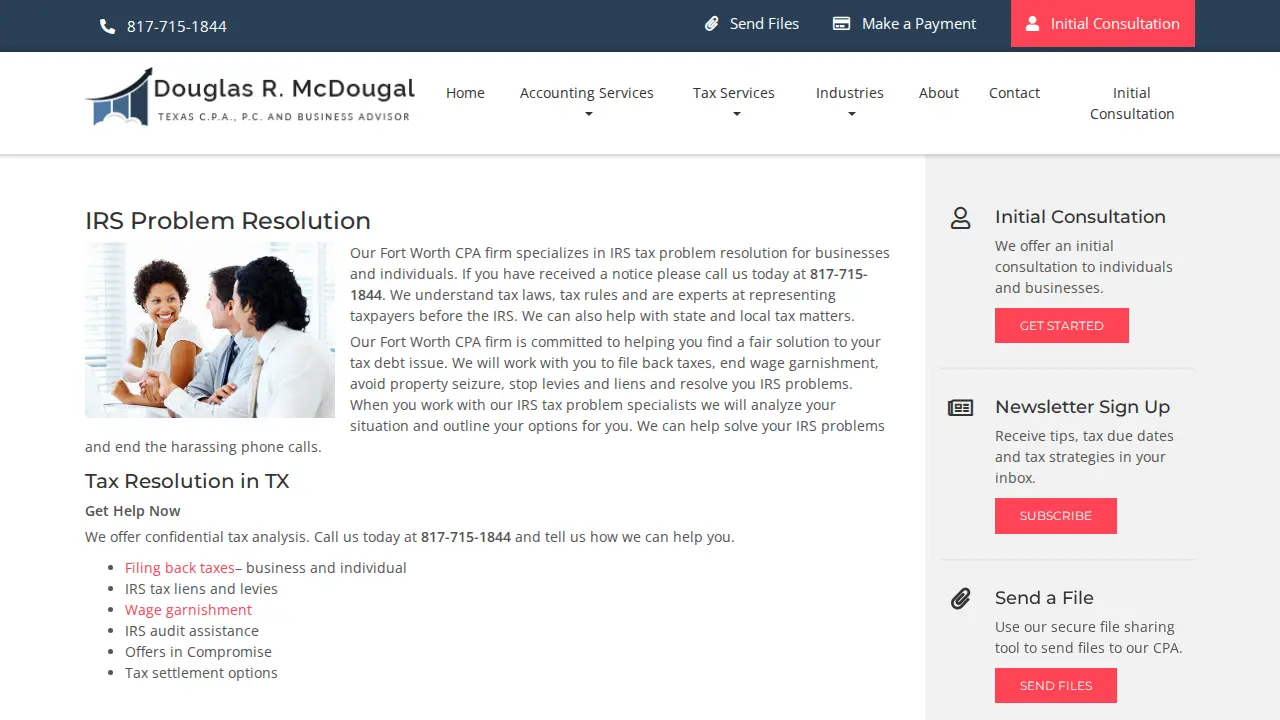This screenshot has width=1280, height=720.
Task: Expand the Tax Services dropdown arrow
Action: coord(736,115)
